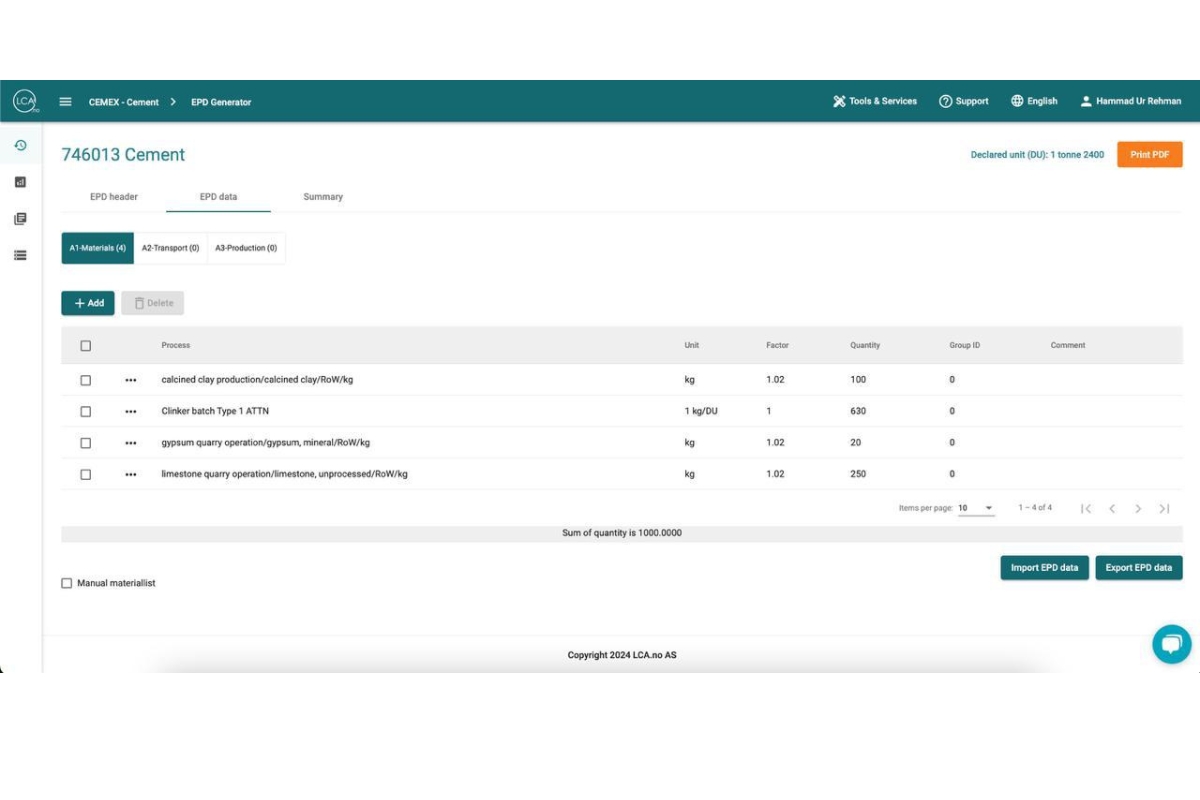Image resolution: width=1200 pixels, height=800 pixels.
Task: Select the A1-Materials (4) tab
Action: coord(97,248)
